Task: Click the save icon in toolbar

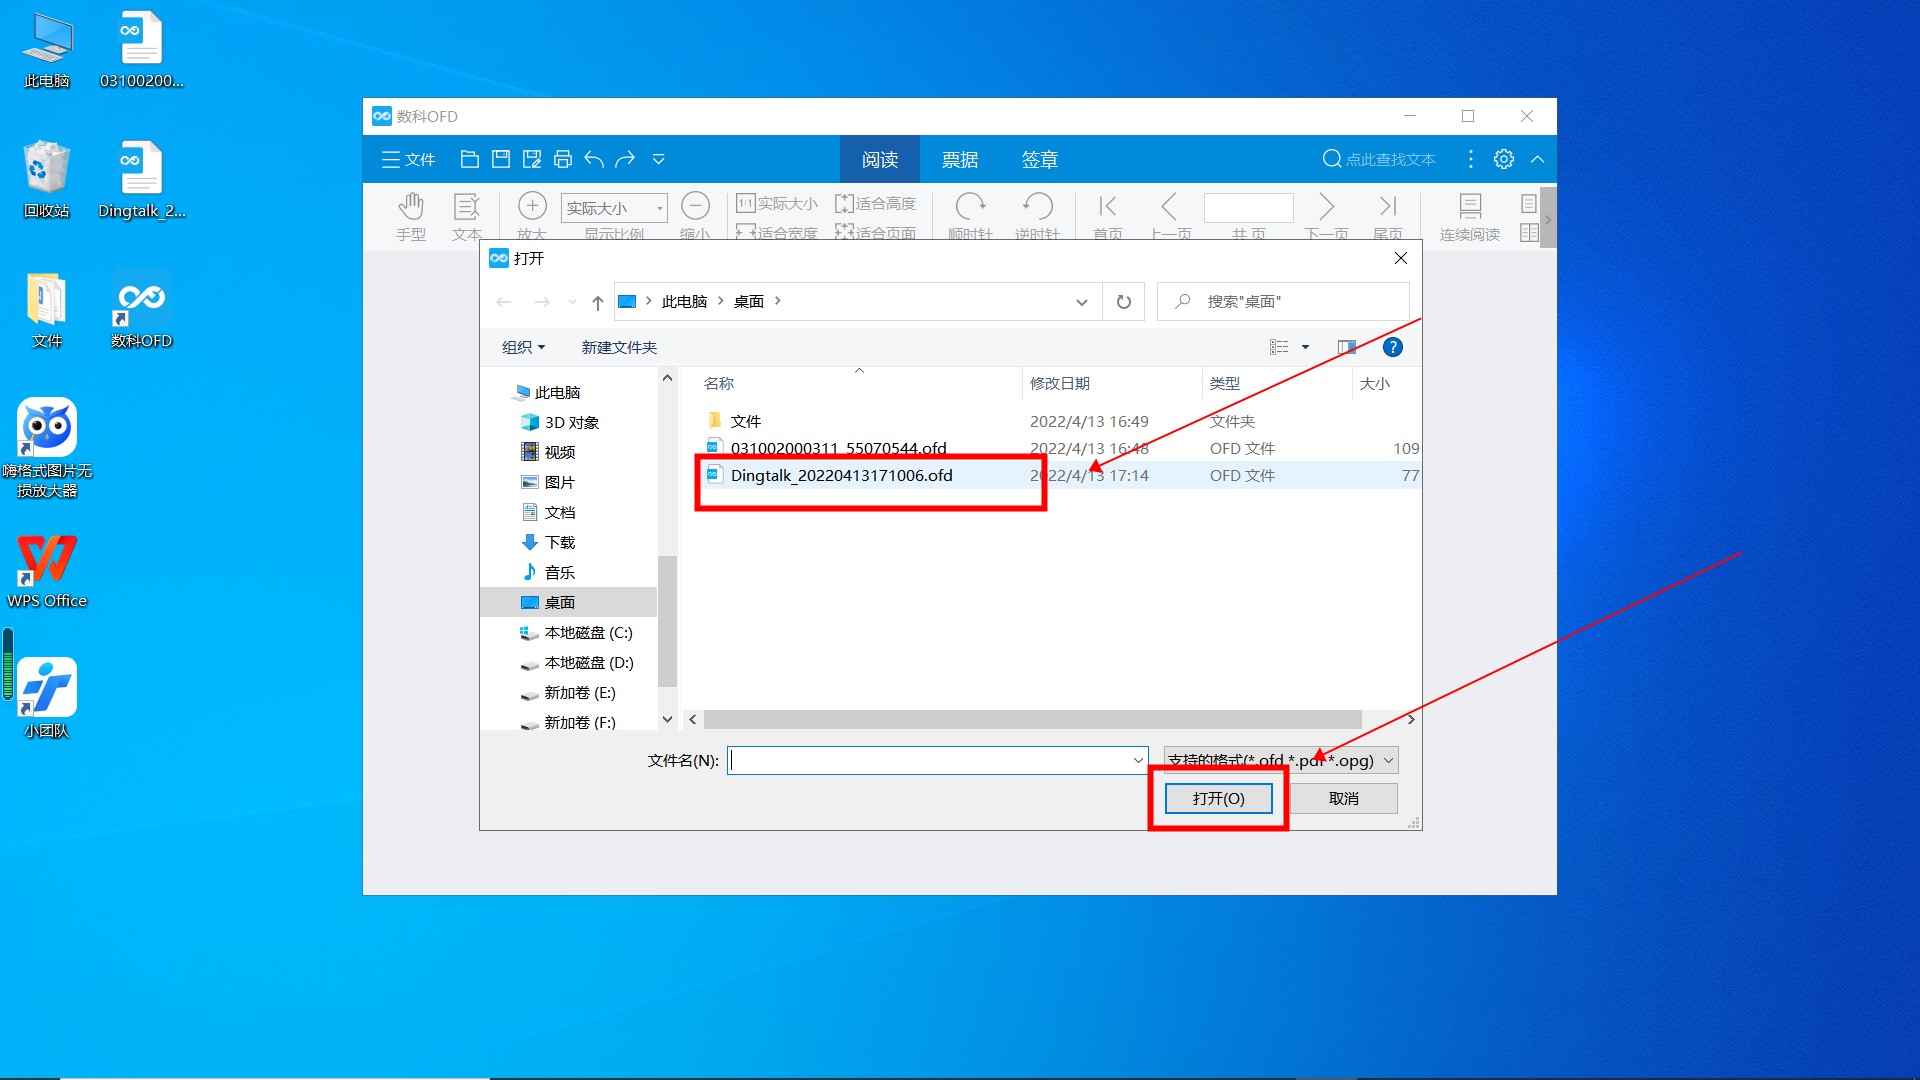Action: [501, 159]
